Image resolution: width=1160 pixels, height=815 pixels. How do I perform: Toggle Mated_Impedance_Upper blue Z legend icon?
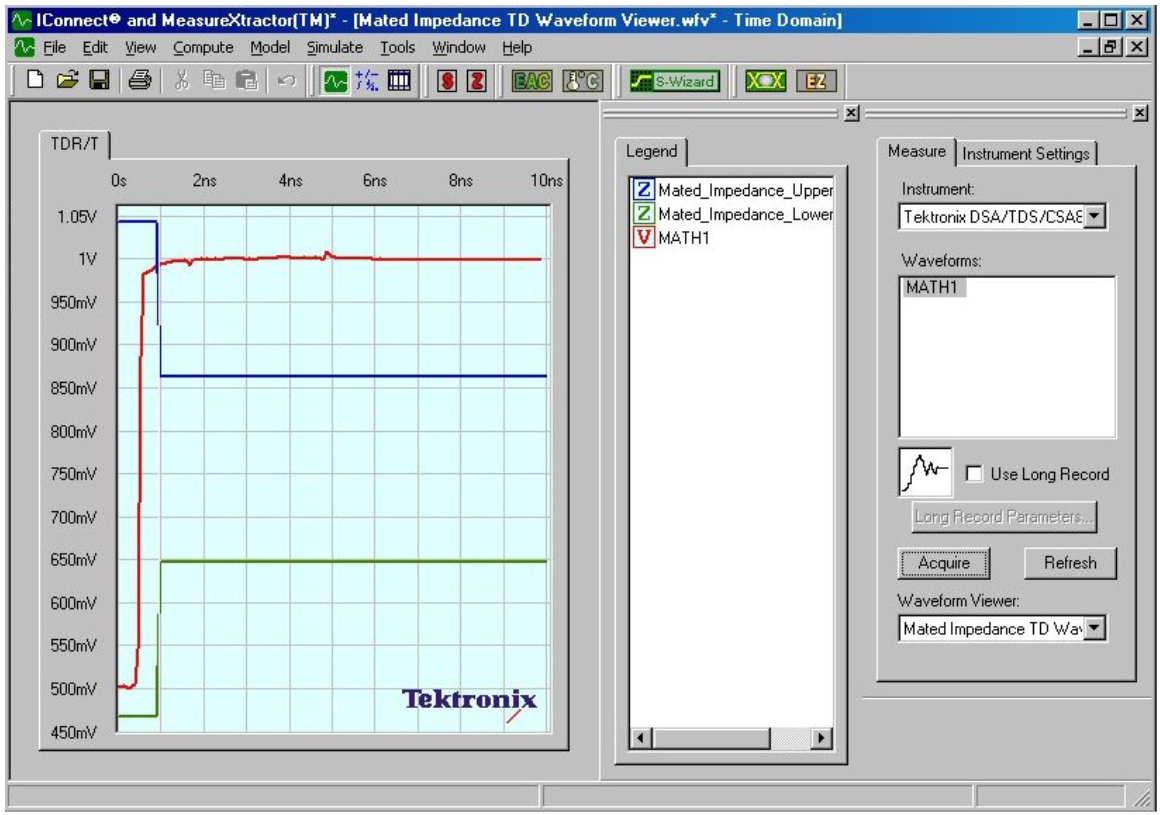click(x=644, y=190)
